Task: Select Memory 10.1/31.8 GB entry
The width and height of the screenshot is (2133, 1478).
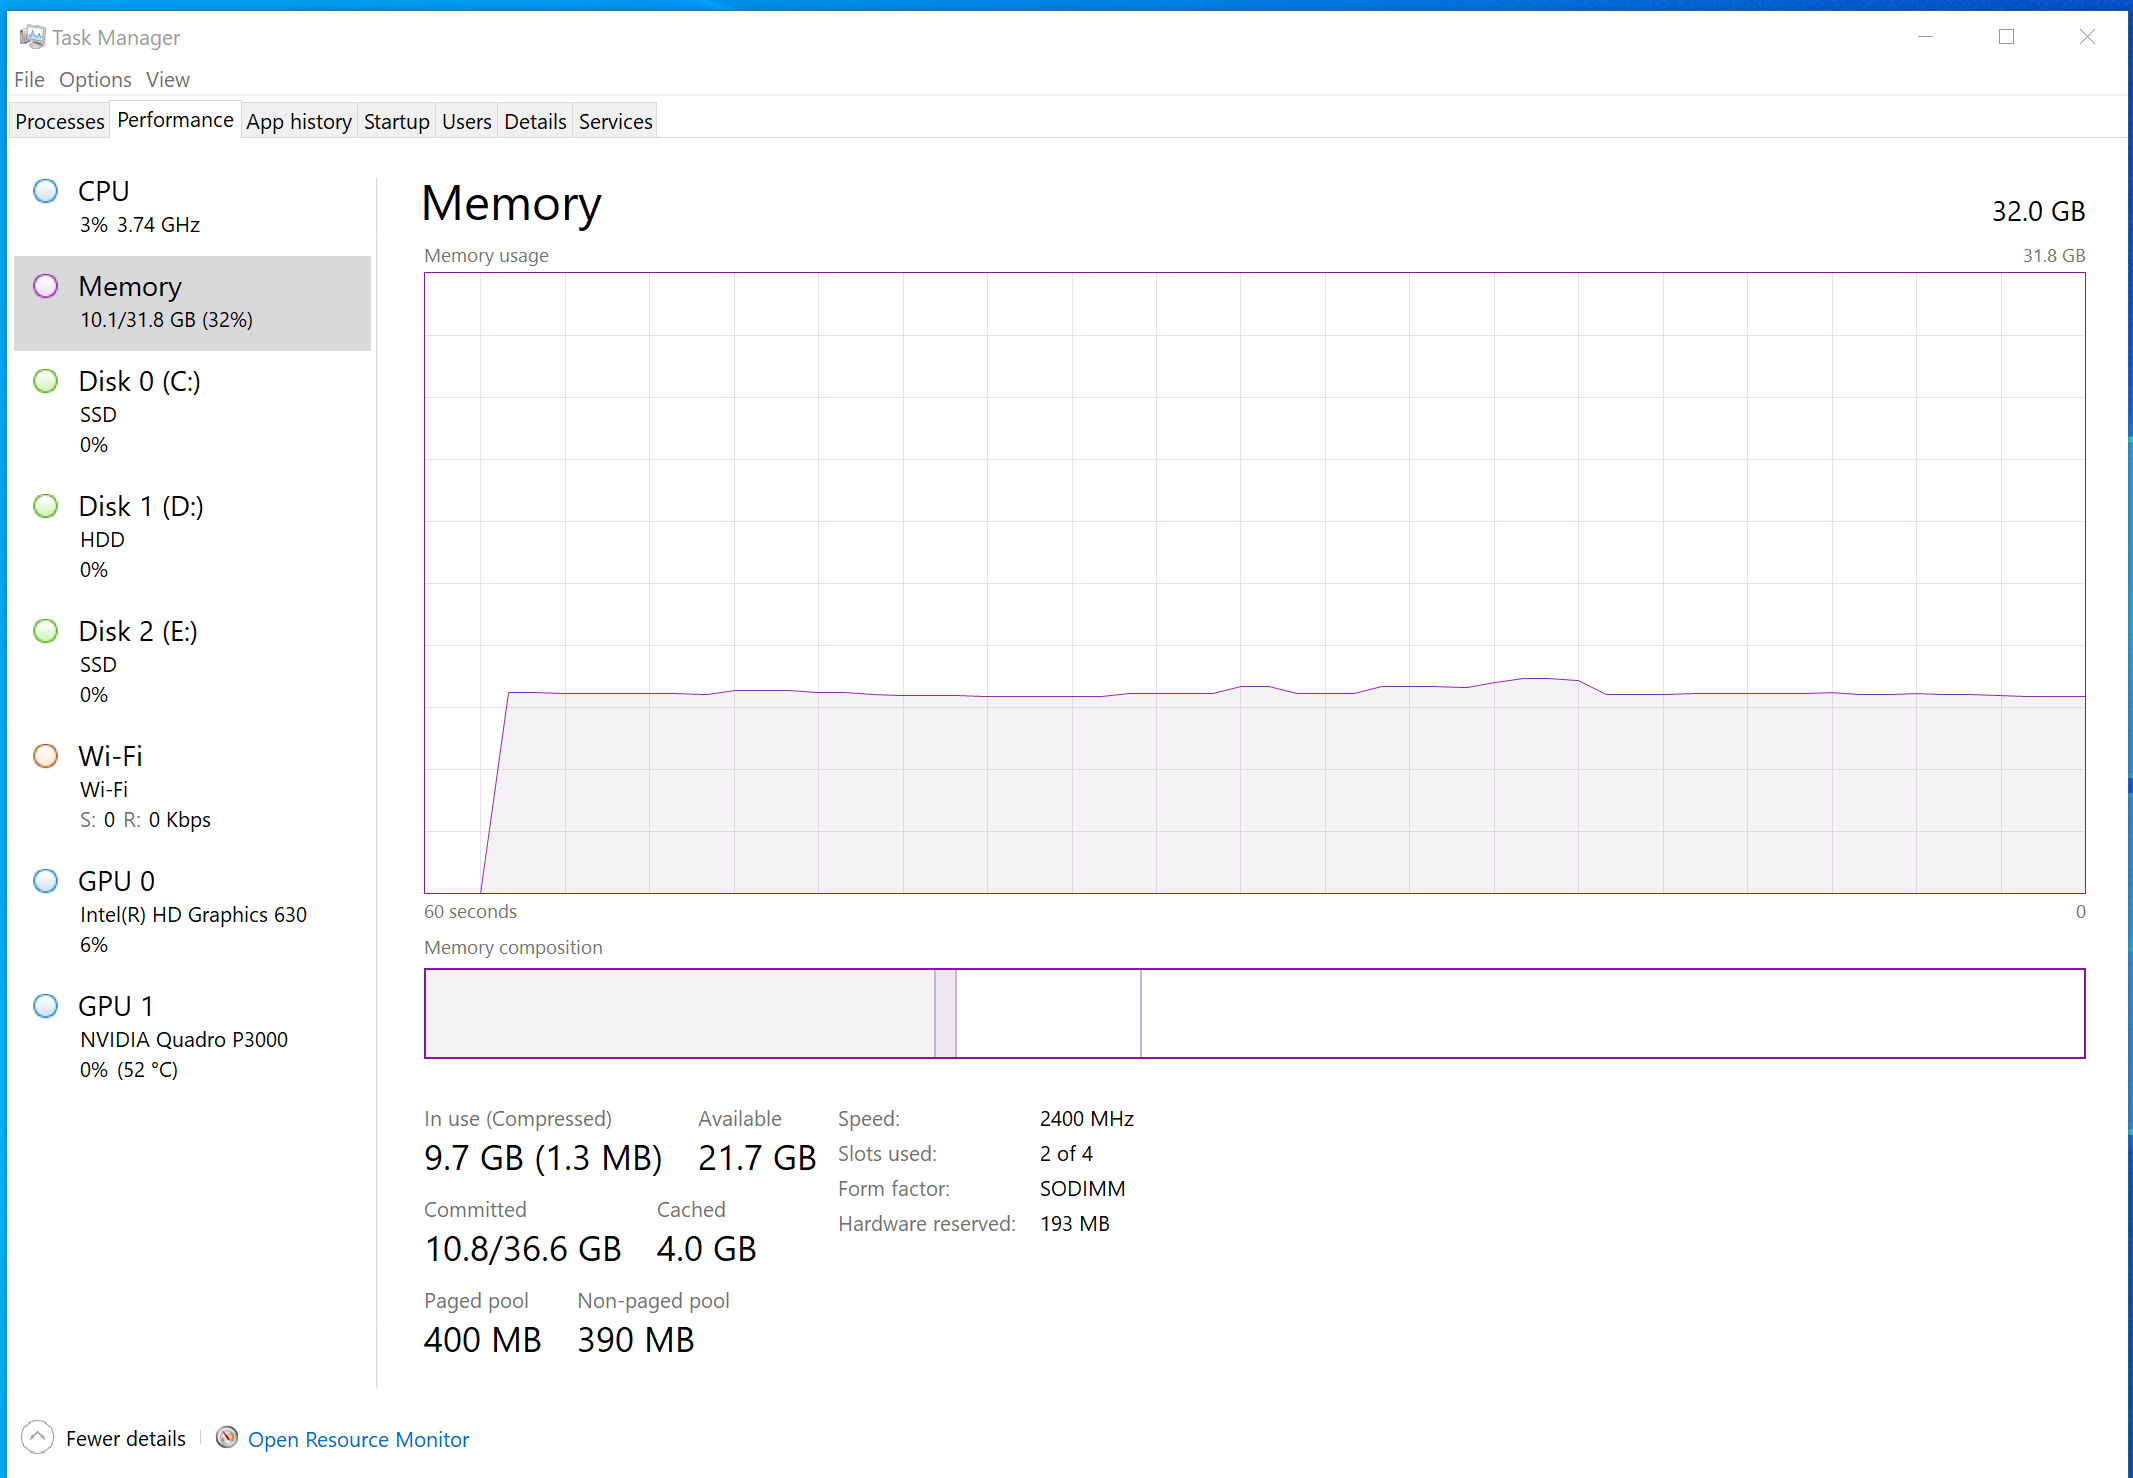Action: (192, 303)
